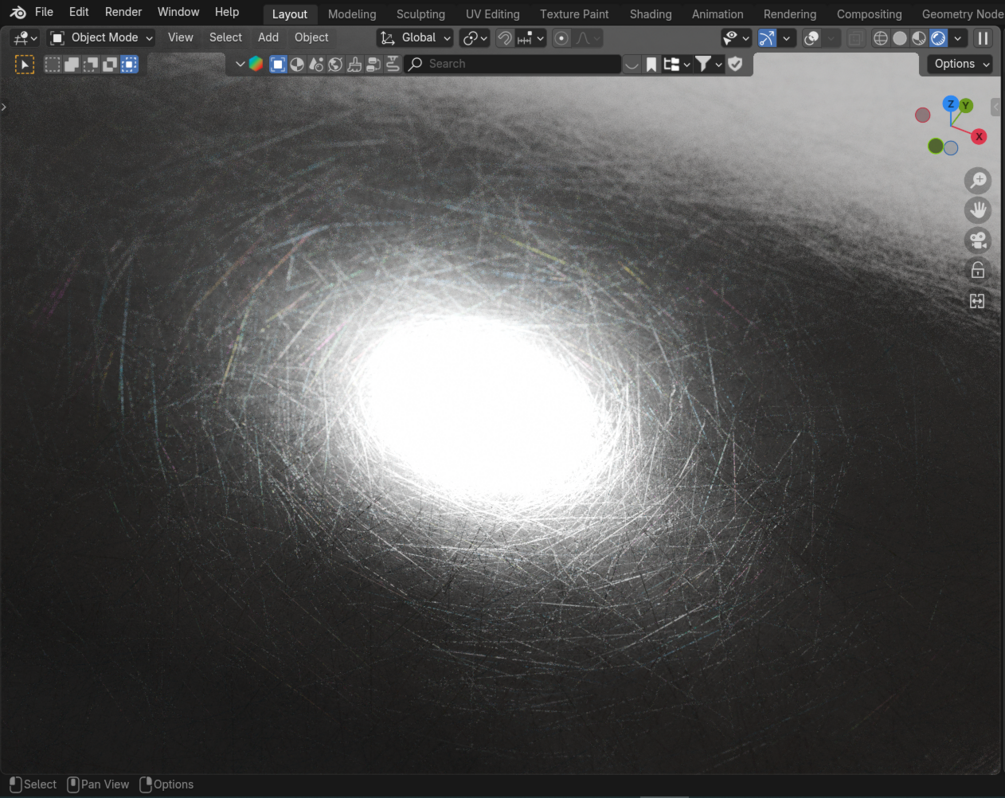Screen dimensions: 1005x798
Task: Open the snapping options dropdown
Action: pyautogui.click(x=530, y=38)
